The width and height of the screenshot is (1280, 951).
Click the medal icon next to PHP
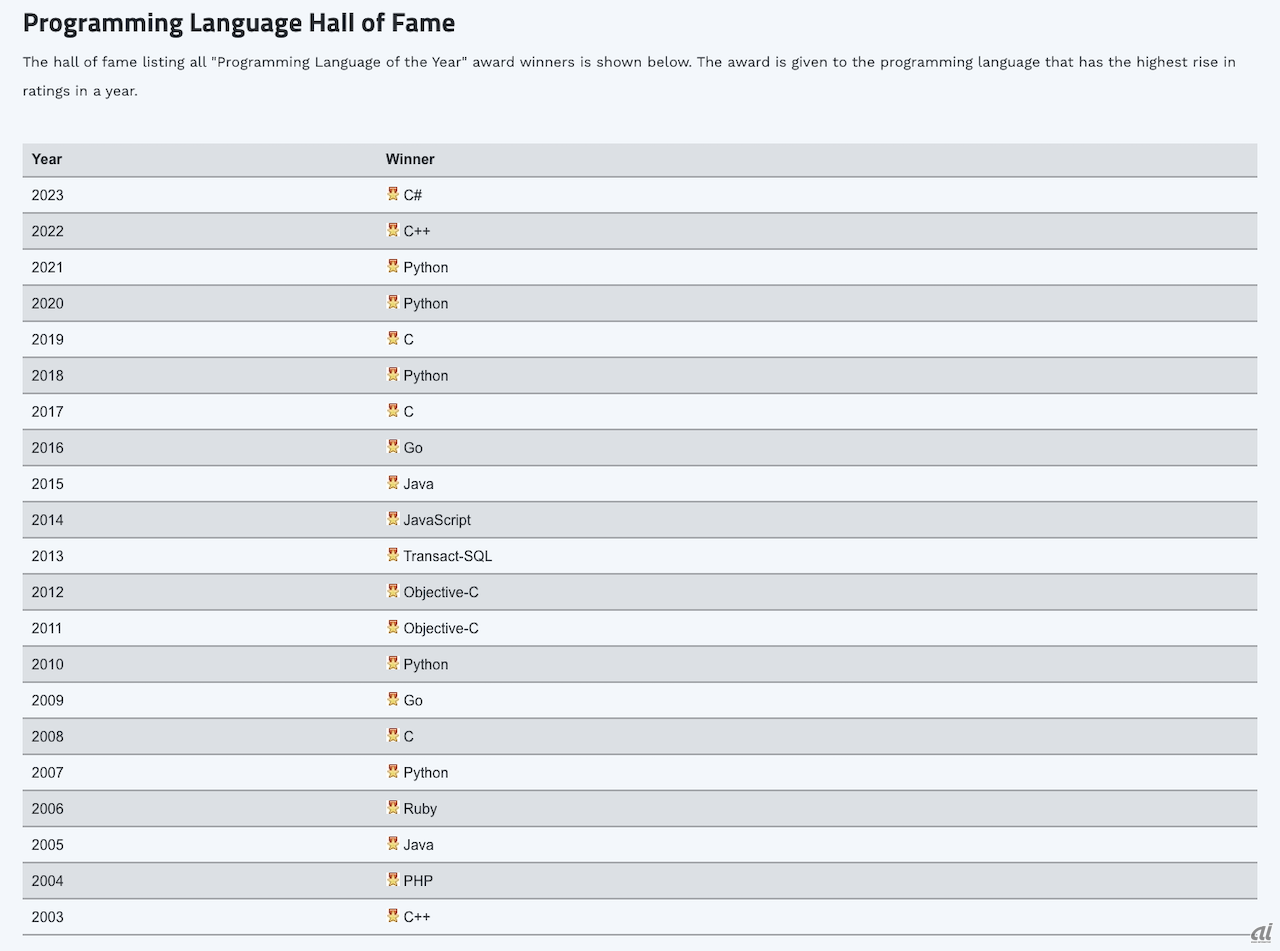pyautogui.click(x=393, y=879)
